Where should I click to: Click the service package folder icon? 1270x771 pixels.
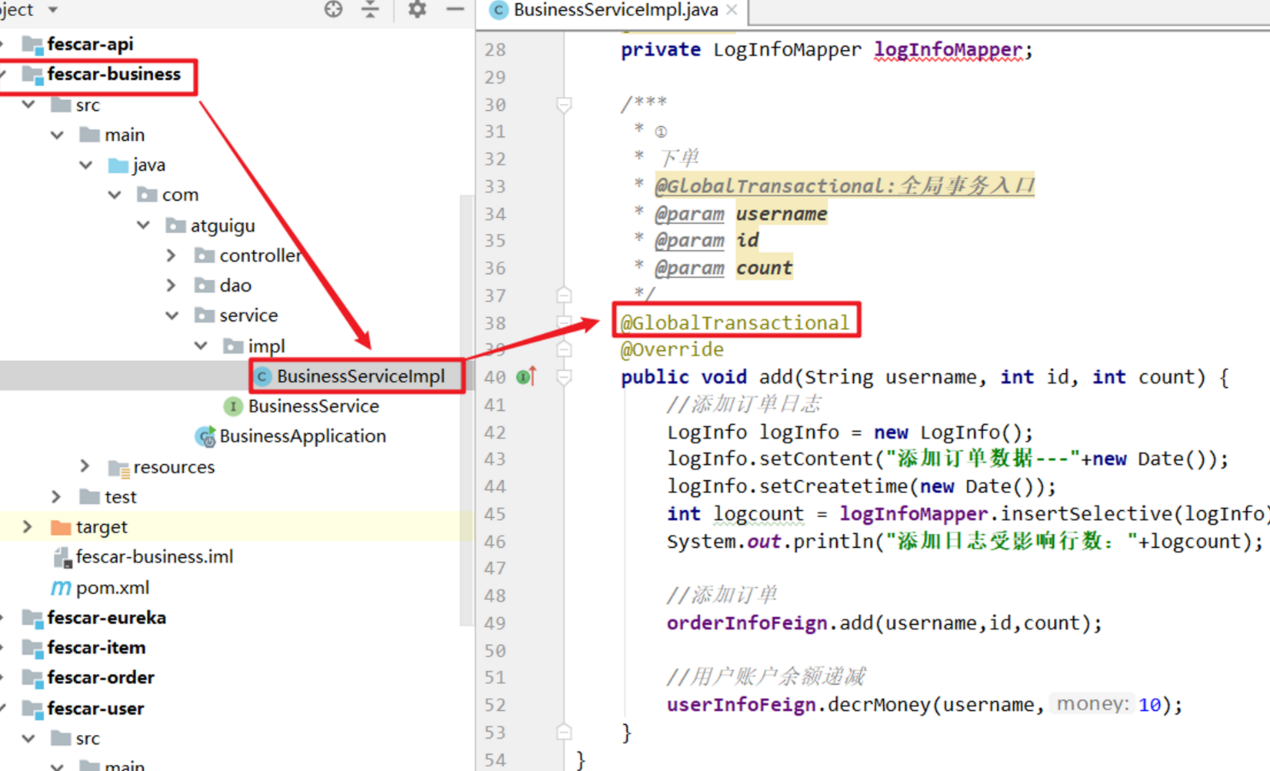(205, 316)
